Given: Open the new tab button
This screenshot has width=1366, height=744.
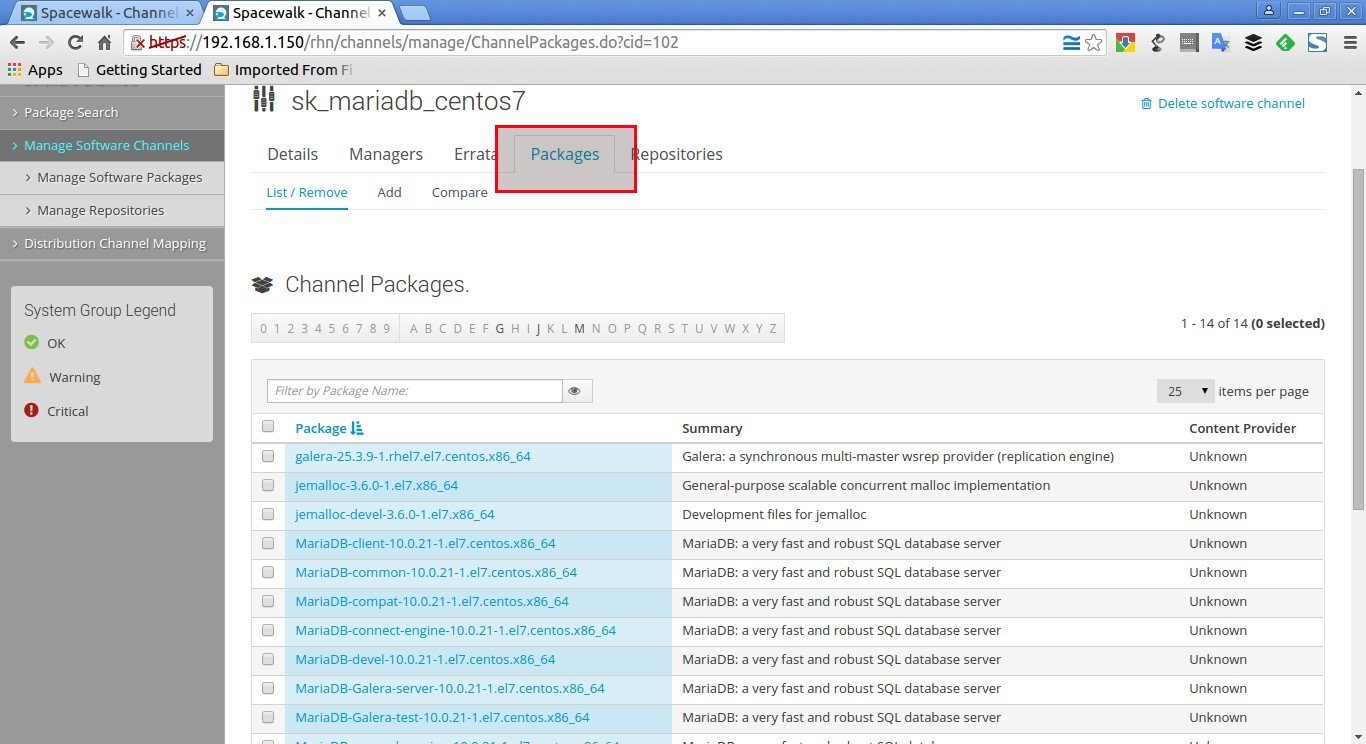Looking at the screenshot, I should 414,12.
